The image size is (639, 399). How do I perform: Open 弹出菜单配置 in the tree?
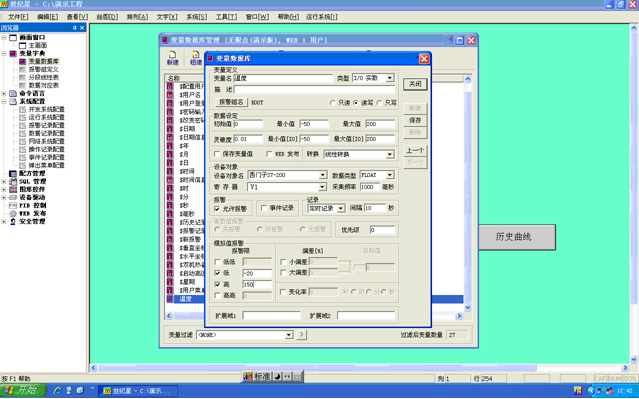pyautogui.click(x=46, y=165)
